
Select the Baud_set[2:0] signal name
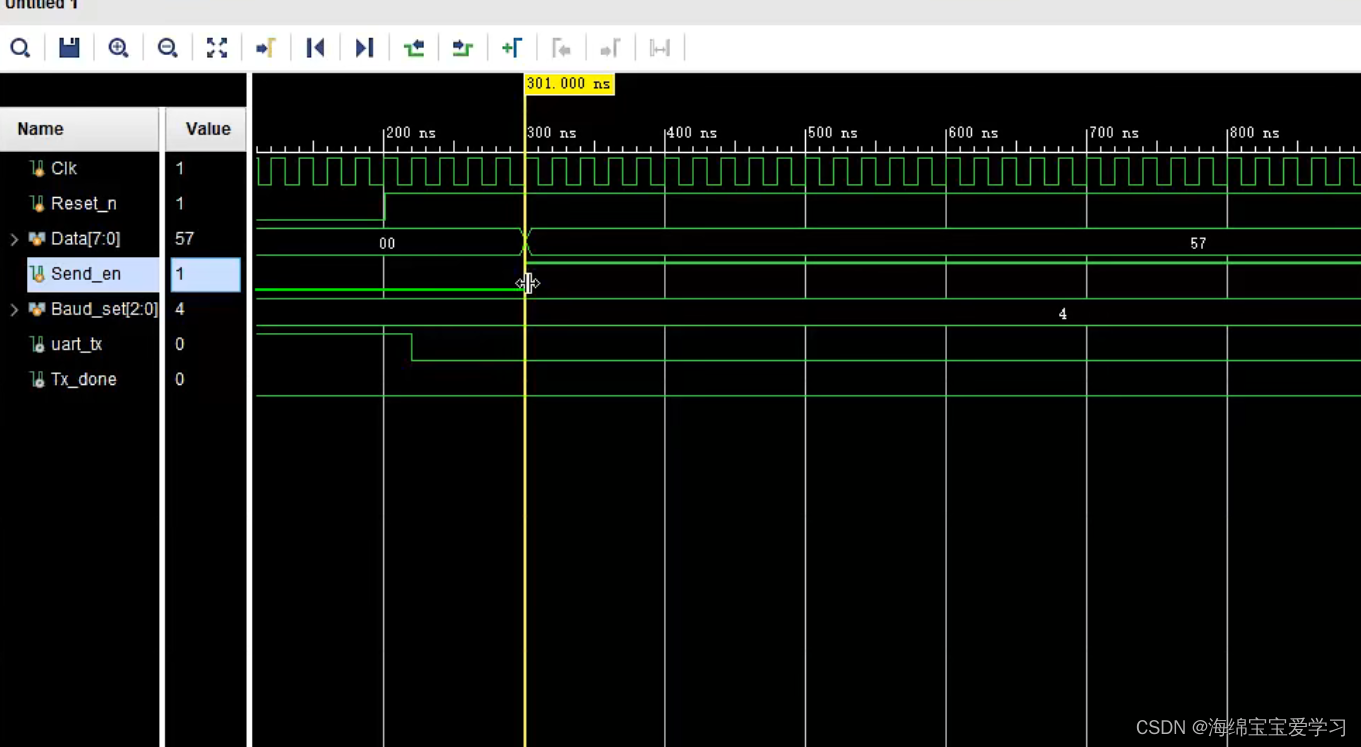point(104,309)
